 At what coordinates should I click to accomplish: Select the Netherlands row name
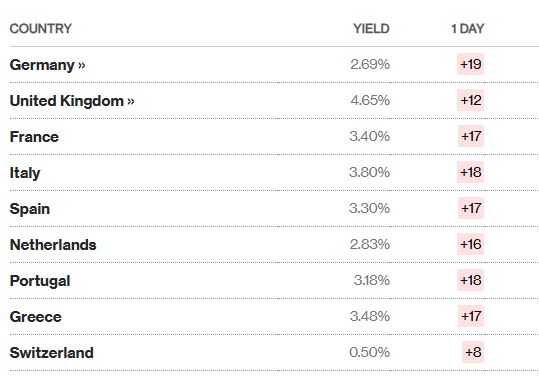point(53,245)
